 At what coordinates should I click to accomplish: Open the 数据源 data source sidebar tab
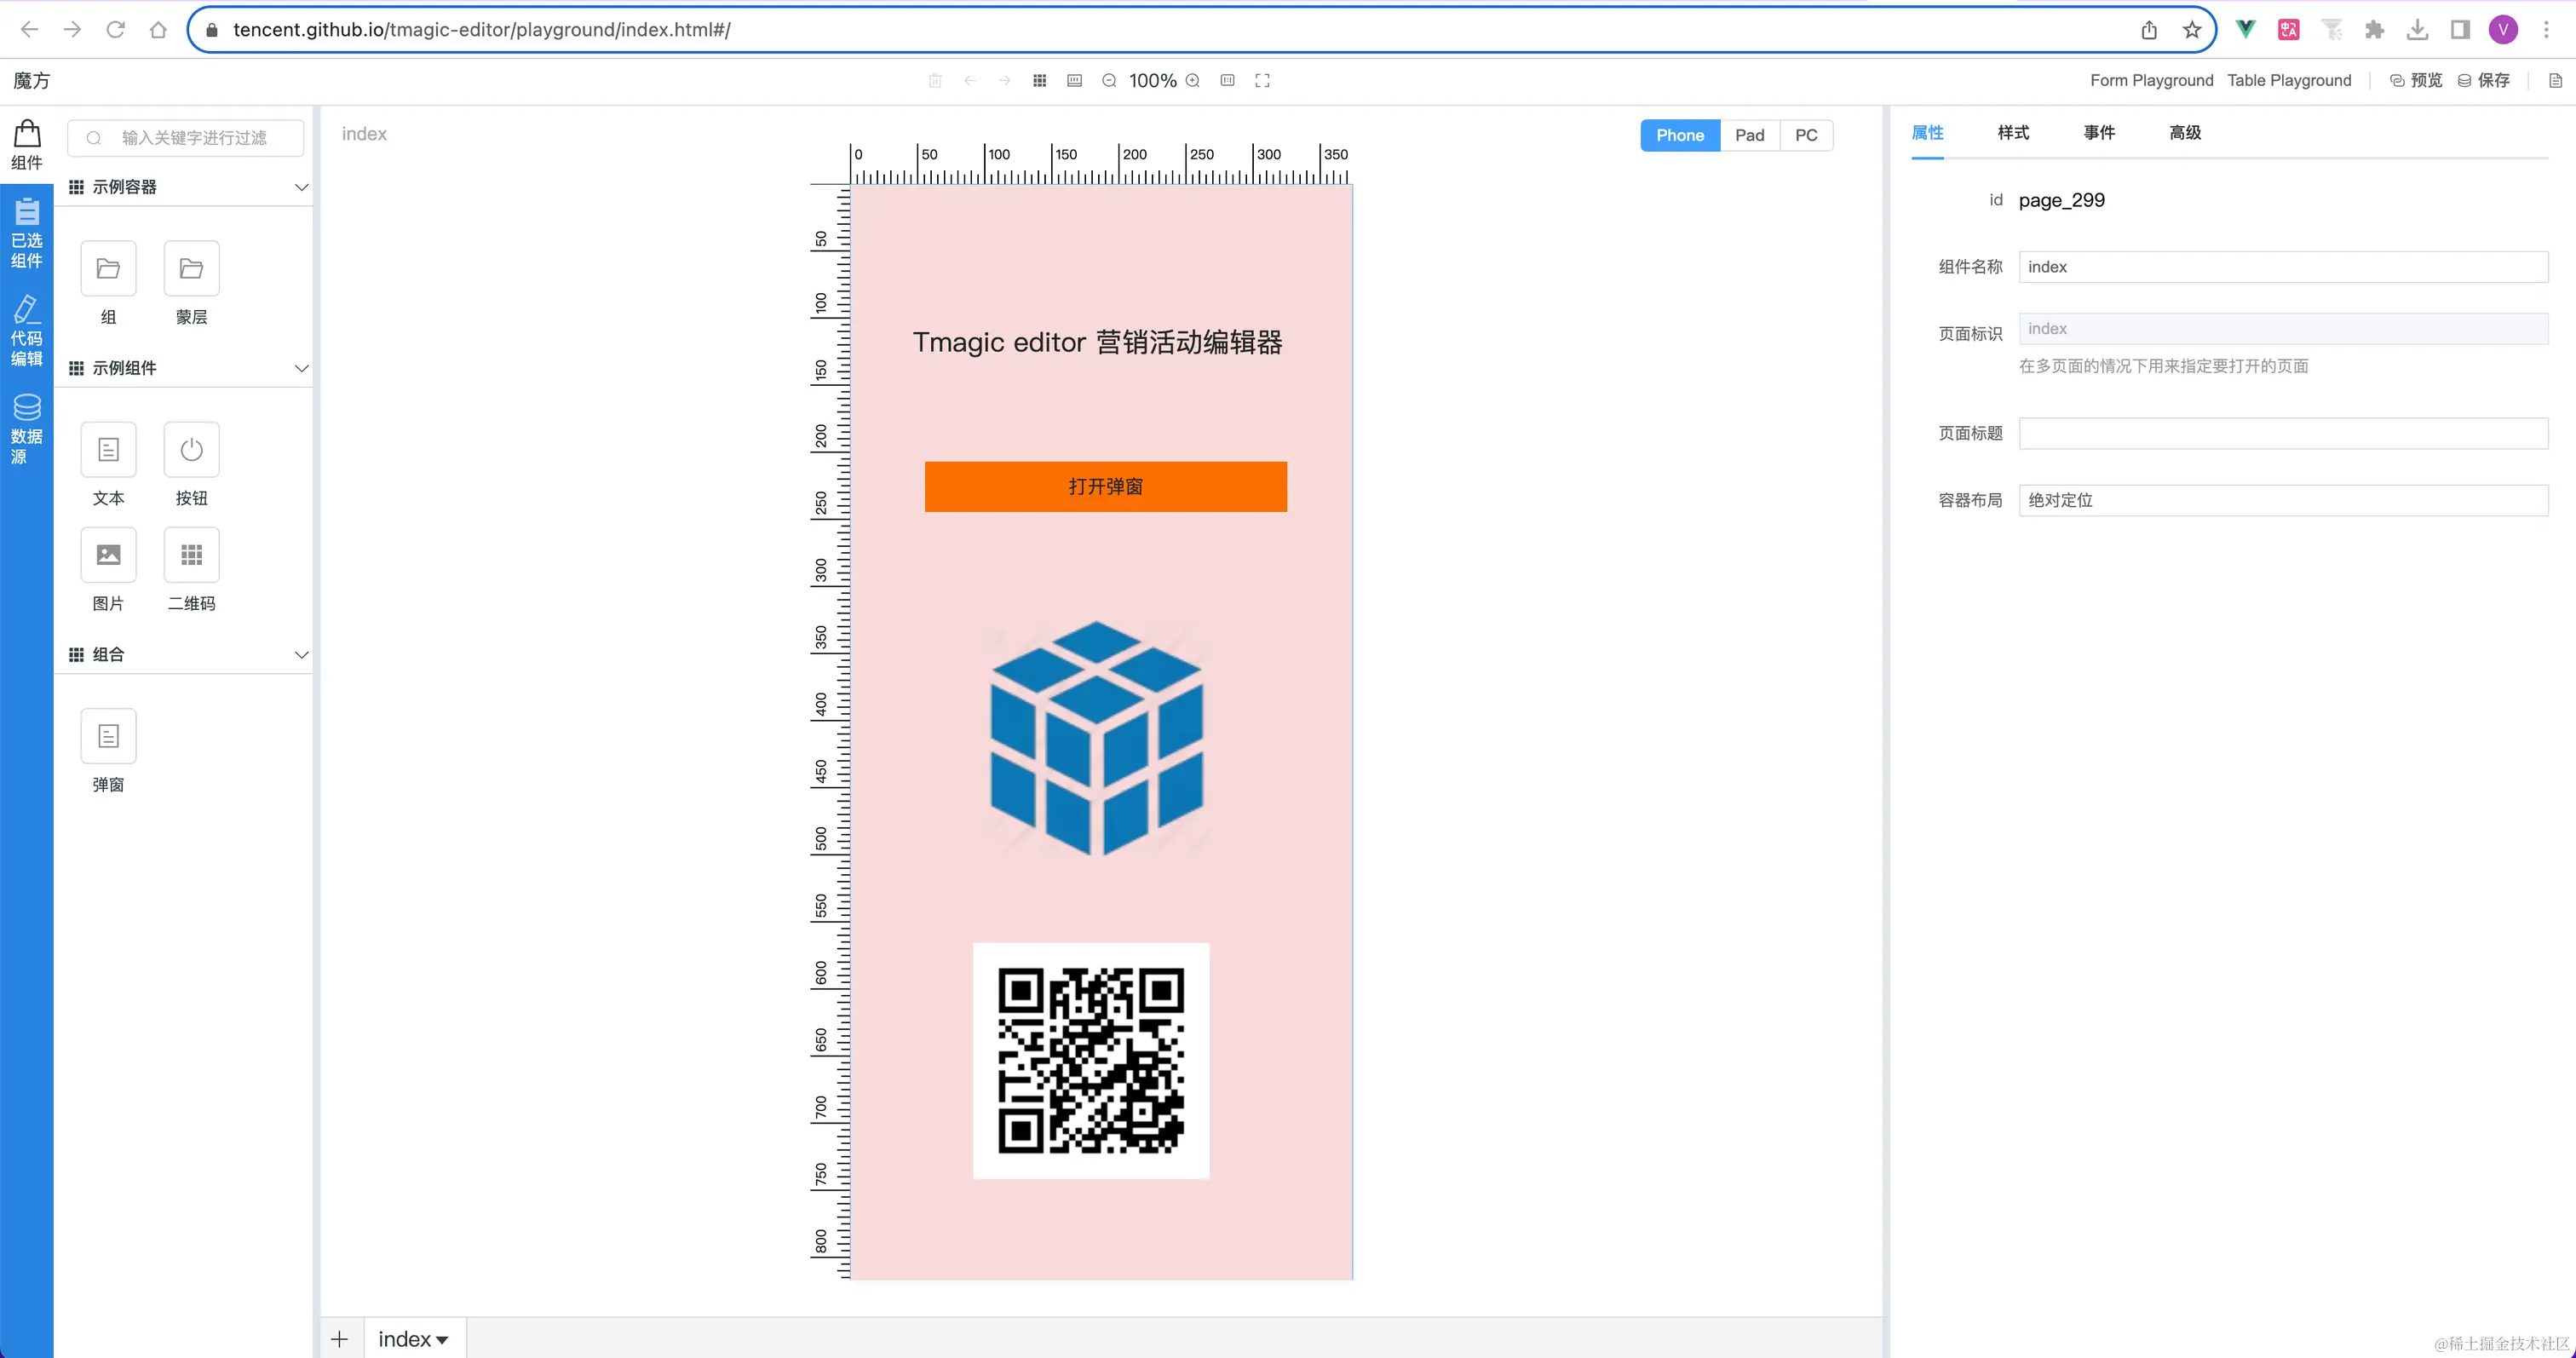click(27, 429)
